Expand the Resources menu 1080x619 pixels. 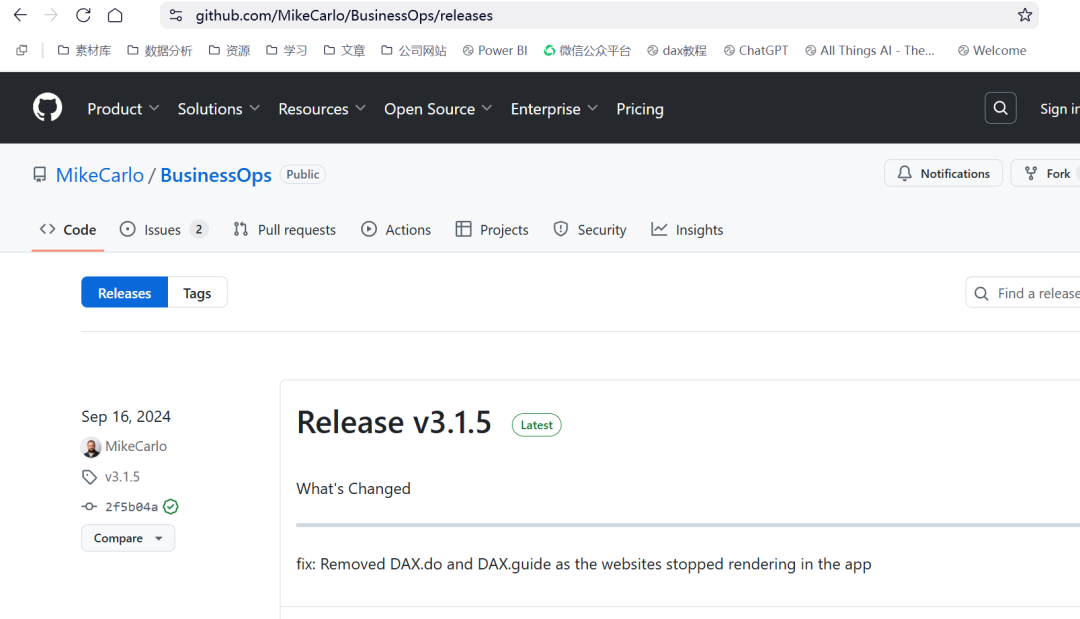point(322,109)
